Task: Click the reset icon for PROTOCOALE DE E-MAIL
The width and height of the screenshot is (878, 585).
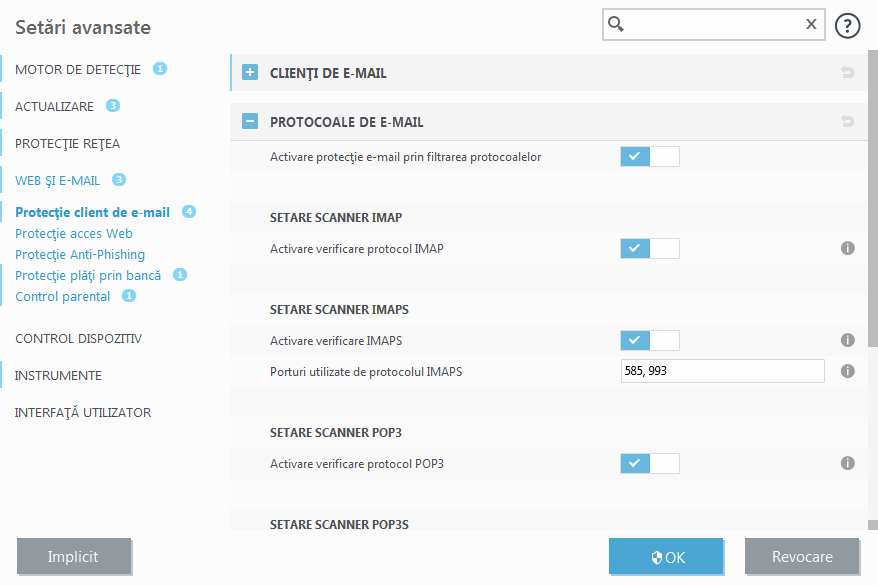Action: (x=847, y=121)
